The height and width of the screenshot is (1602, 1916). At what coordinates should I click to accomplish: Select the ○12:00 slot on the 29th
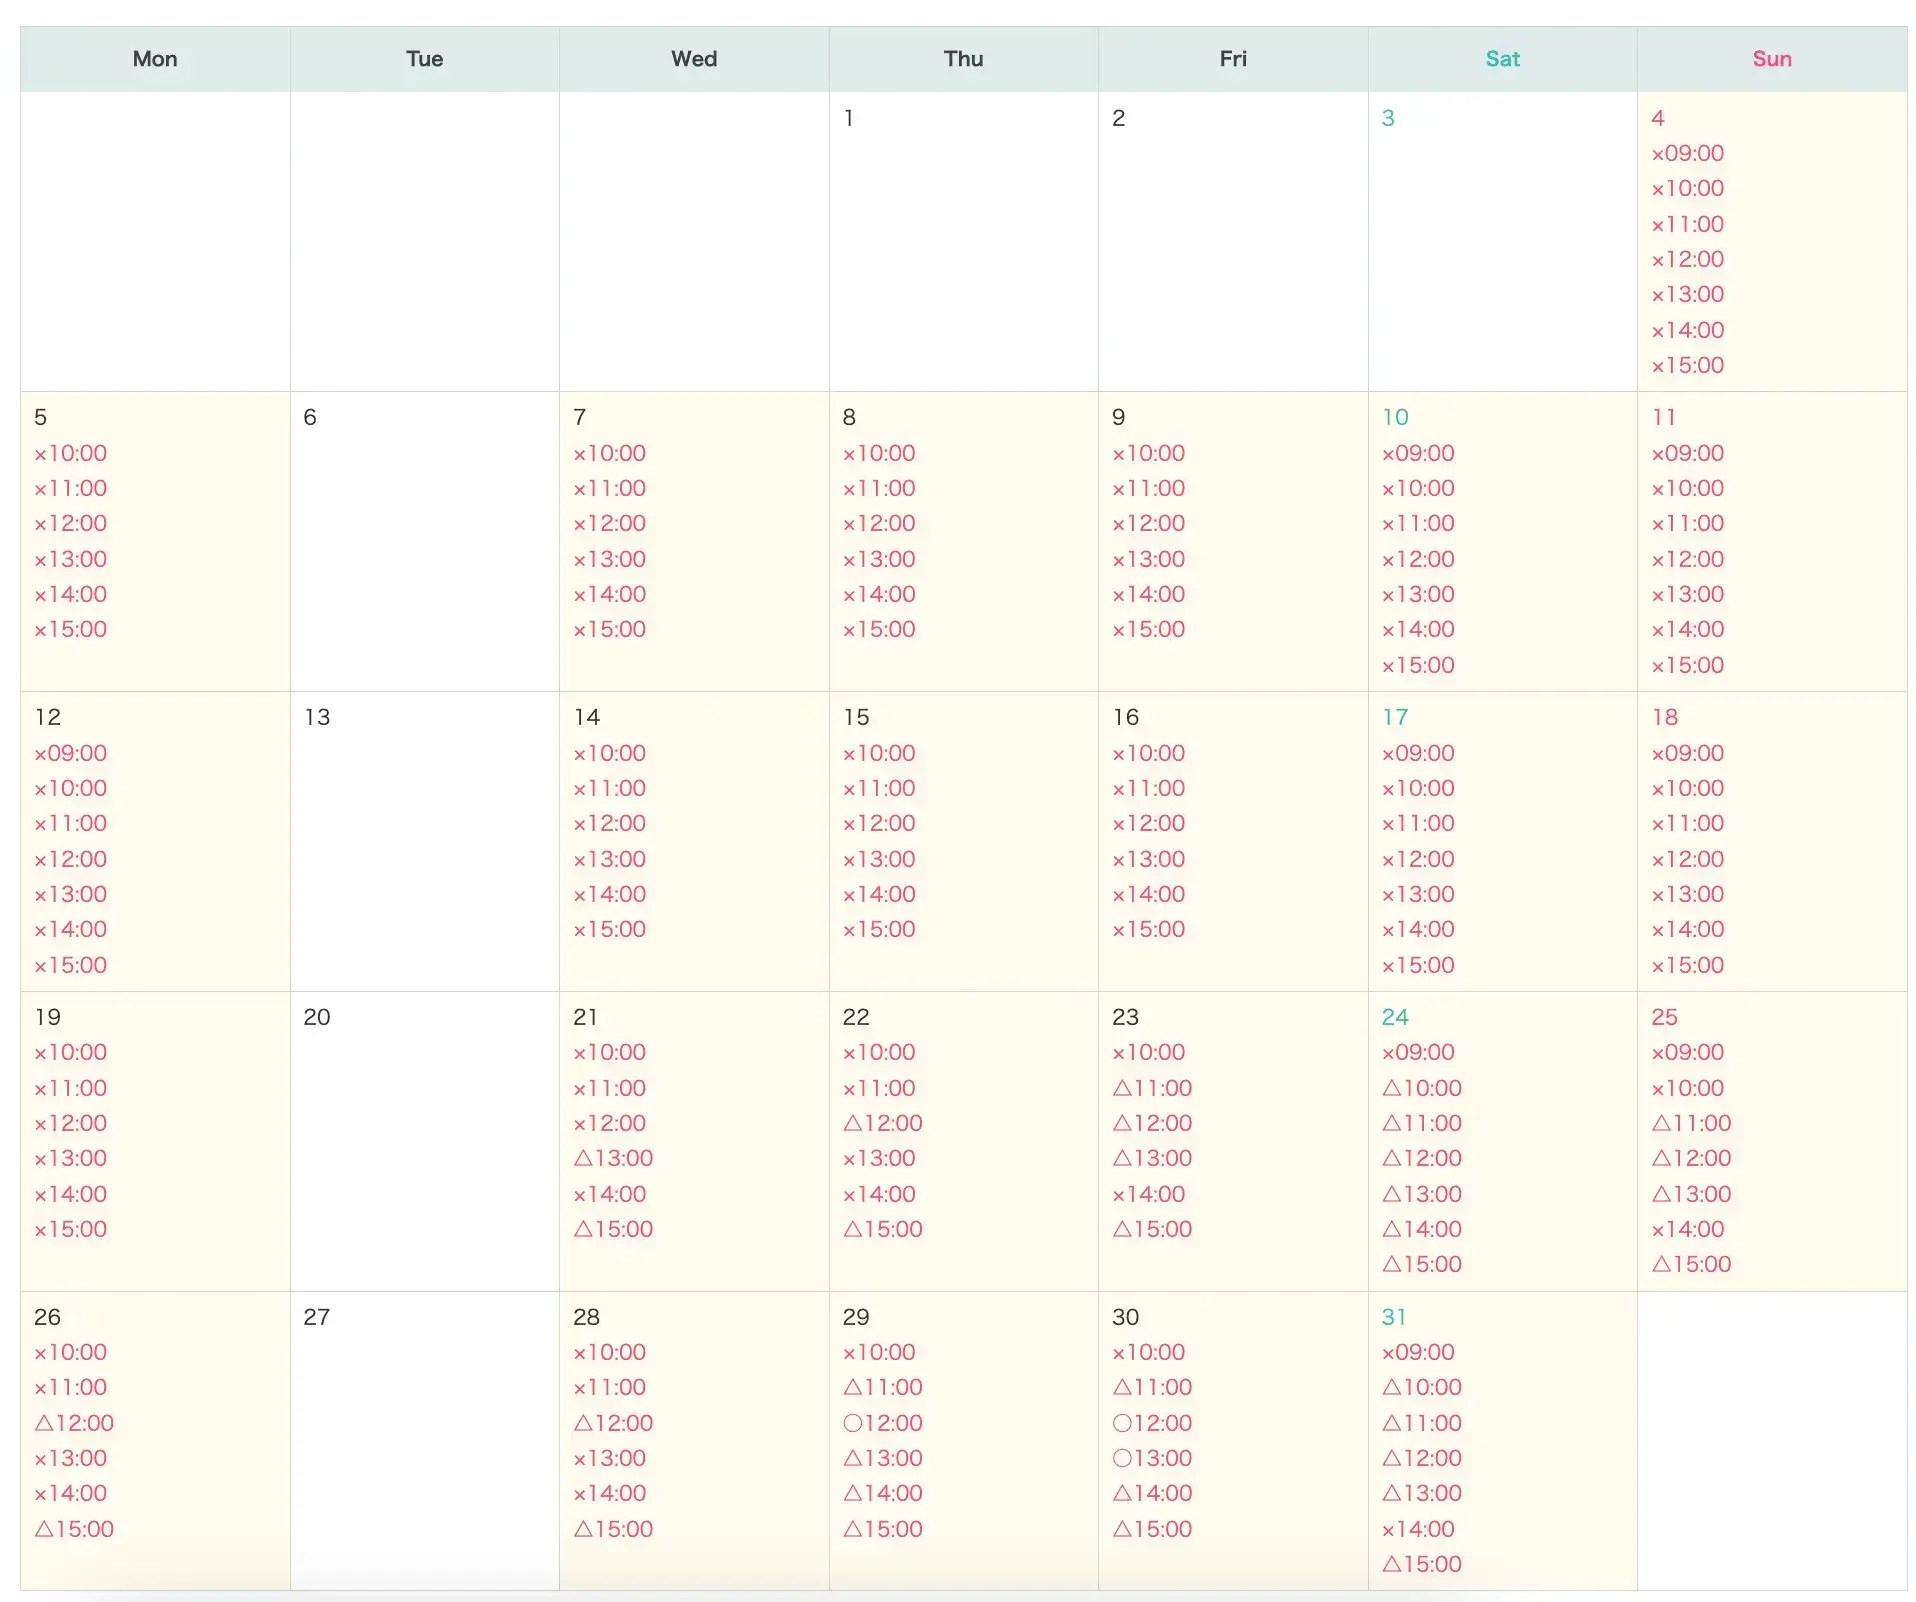click(x=882, y=1422)
